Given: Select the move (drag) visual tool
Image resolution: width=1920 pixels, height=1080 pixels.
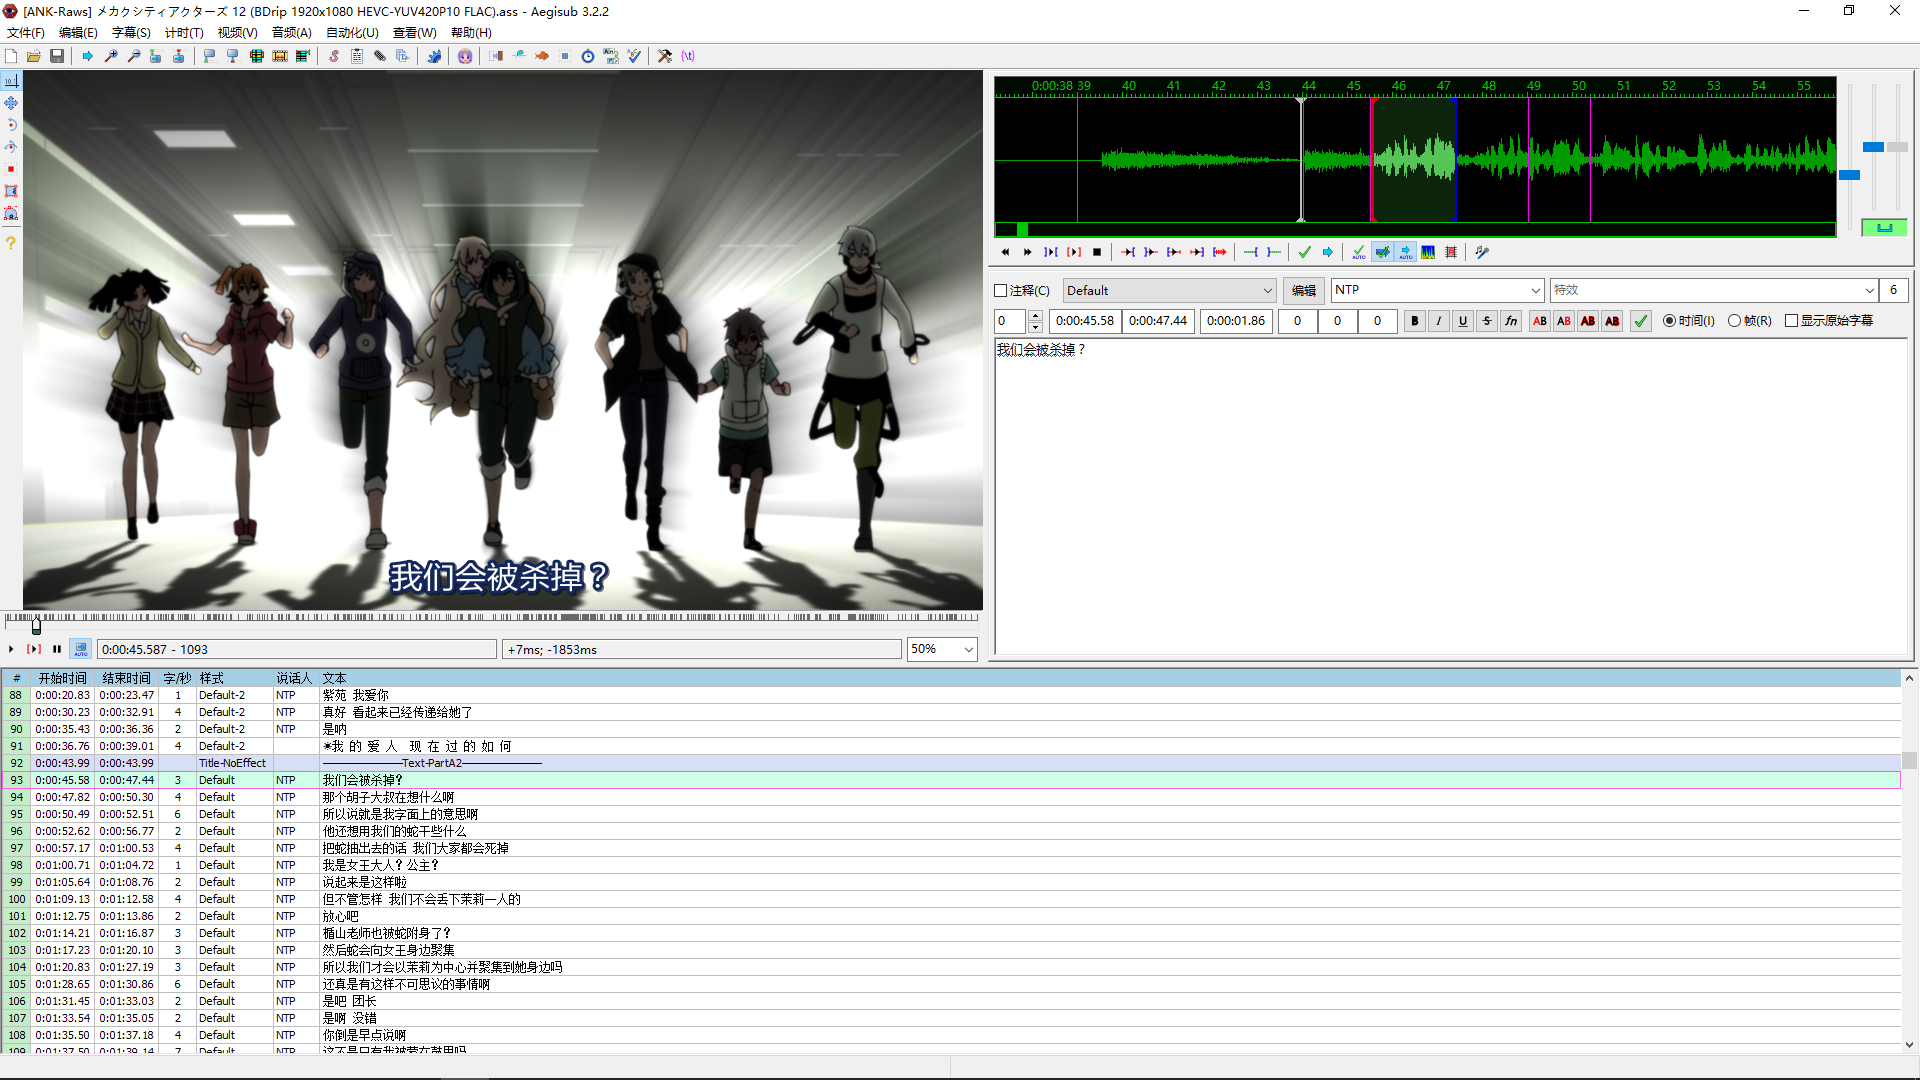Looking at the screenshot, I should [x=11, y=103].
